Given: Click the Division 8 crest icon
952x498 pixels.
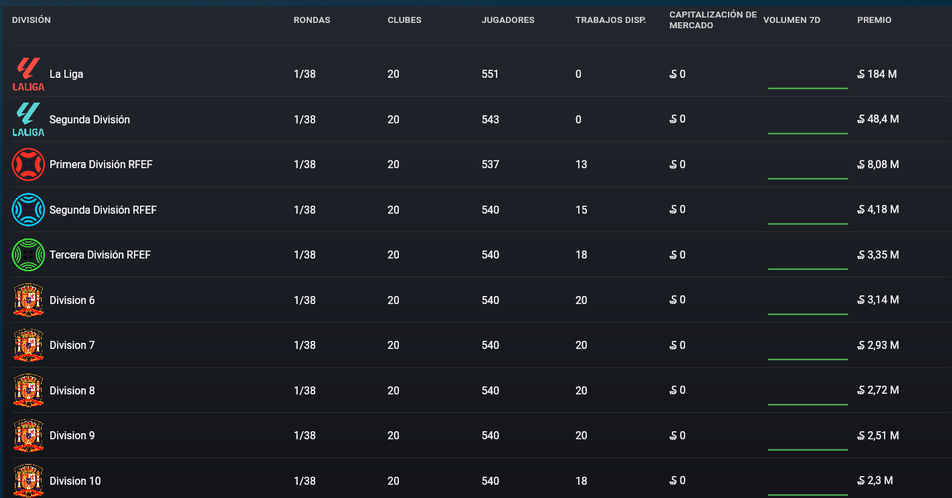Looking at the screenshot, I should click(29, 391).
